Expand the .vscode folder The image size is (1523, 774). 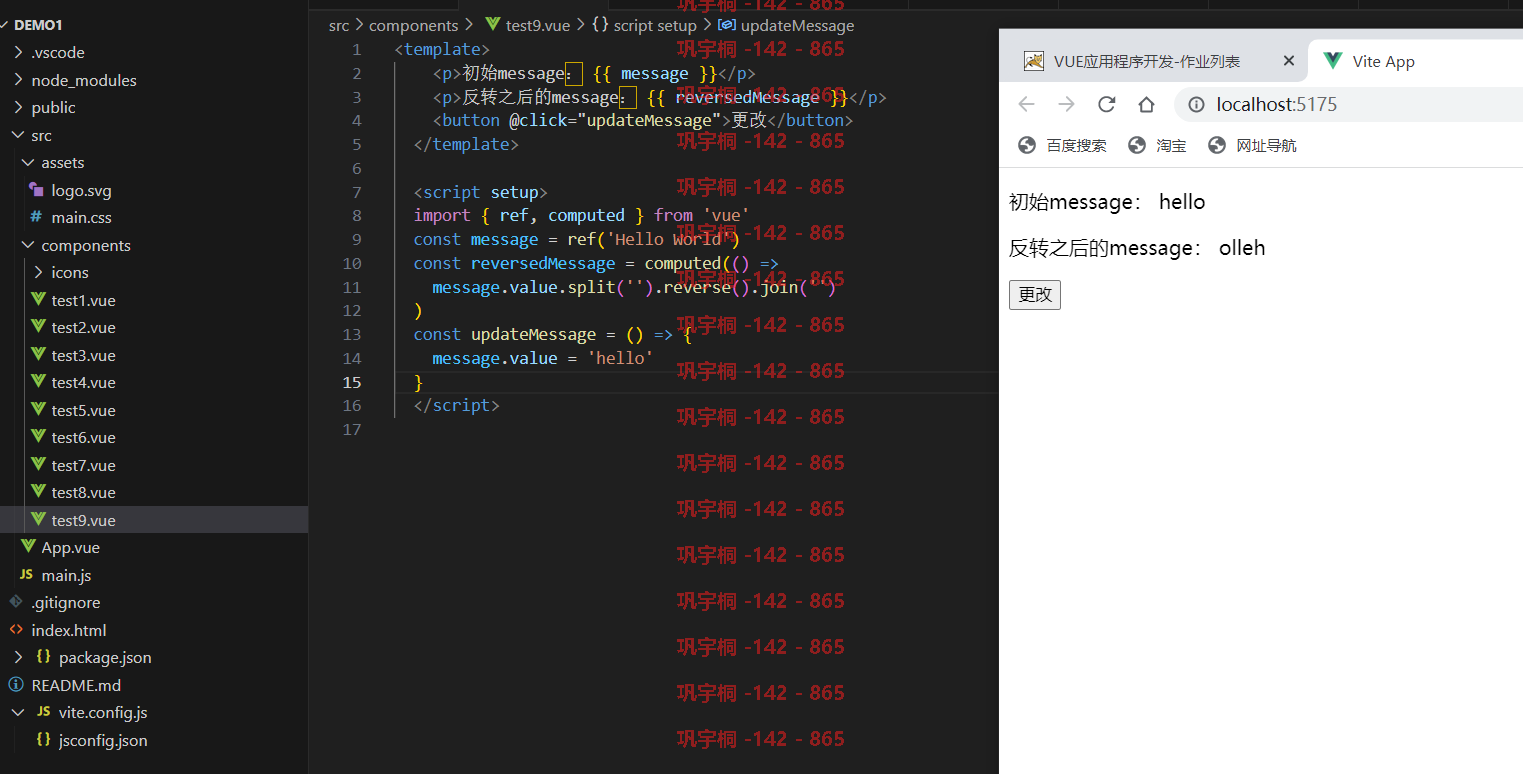(18, 52)
